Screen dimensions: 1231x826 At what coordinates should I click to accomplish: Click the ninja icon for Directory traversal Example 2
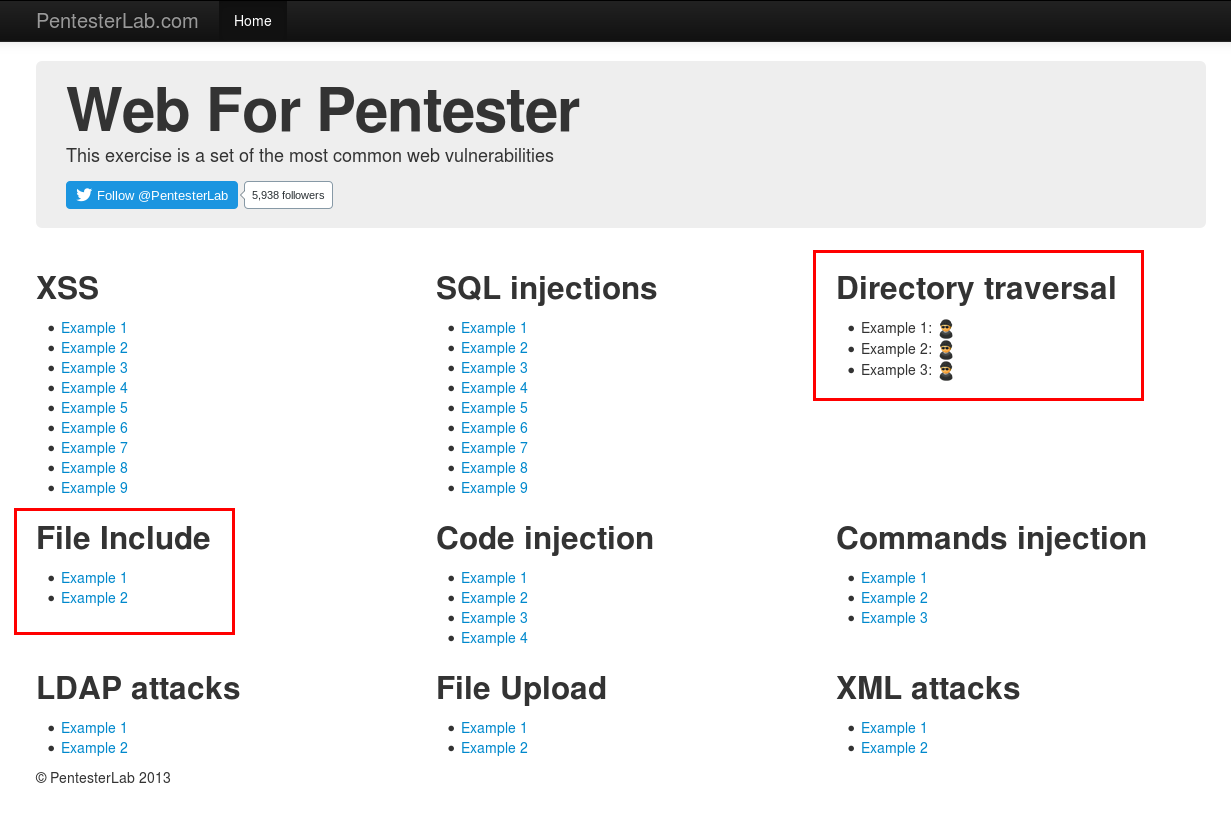click(x=946, y=348)
